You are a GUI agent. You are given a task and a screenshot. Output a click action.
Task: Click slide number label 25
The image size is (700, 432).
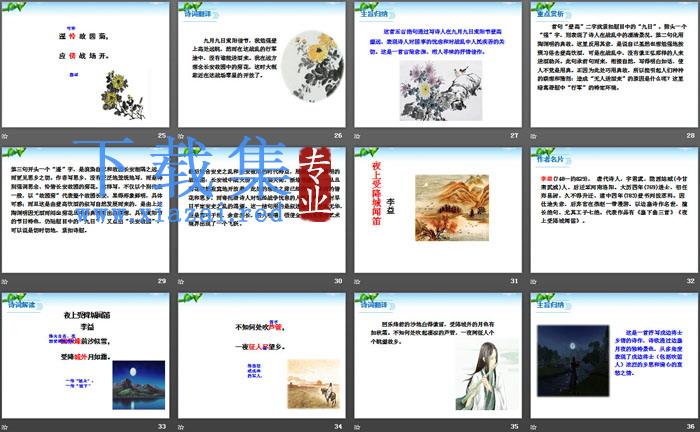[x=162, y=135]
